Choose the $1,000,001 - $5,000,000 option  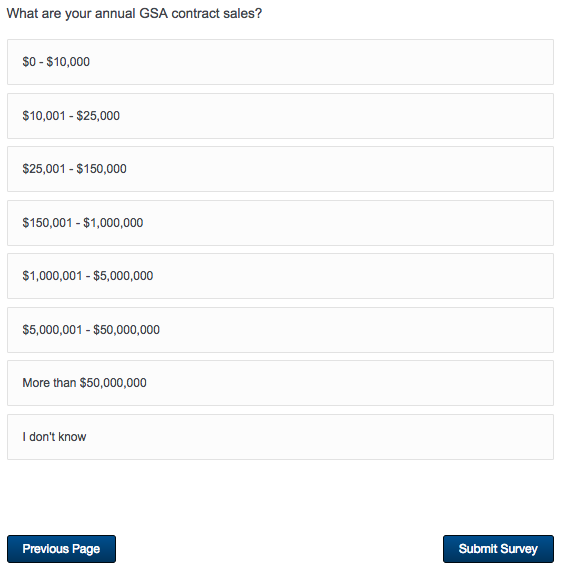pos(280,276)
